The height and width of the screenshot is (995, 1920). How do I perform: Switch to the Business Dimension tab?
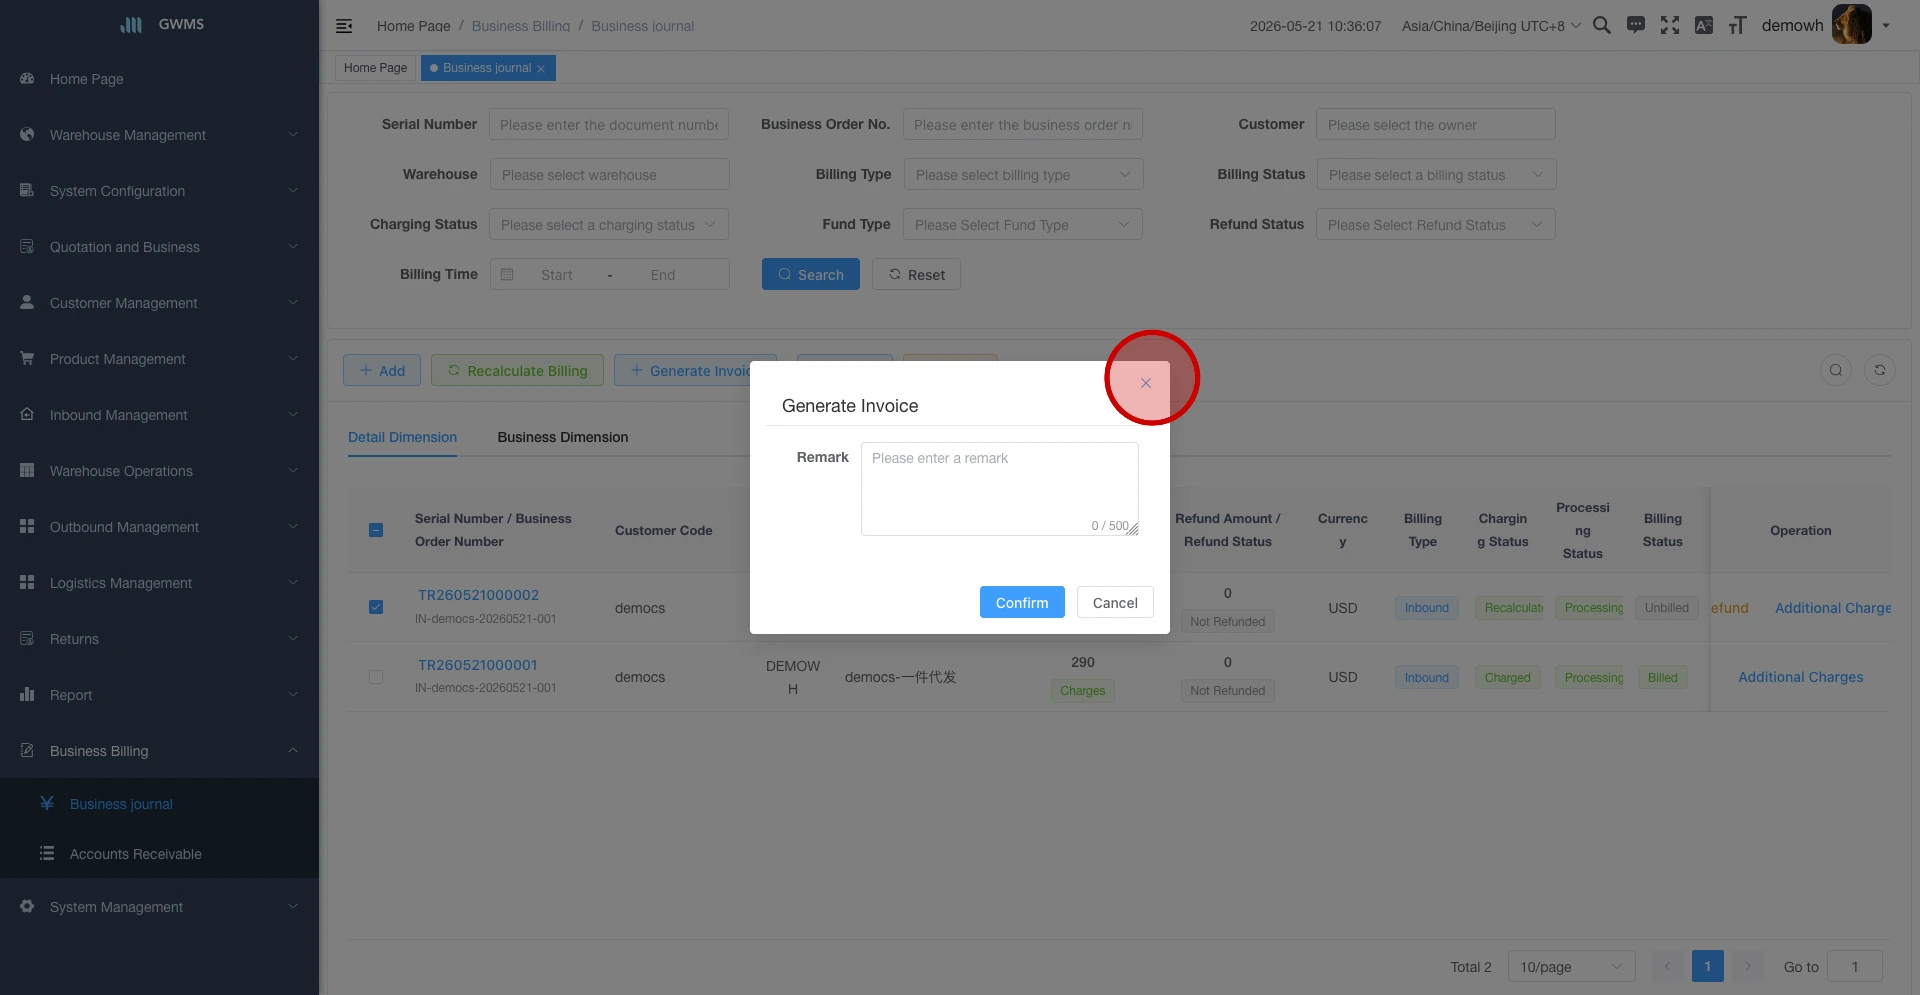pyautogui.click(x=563, y=437)
